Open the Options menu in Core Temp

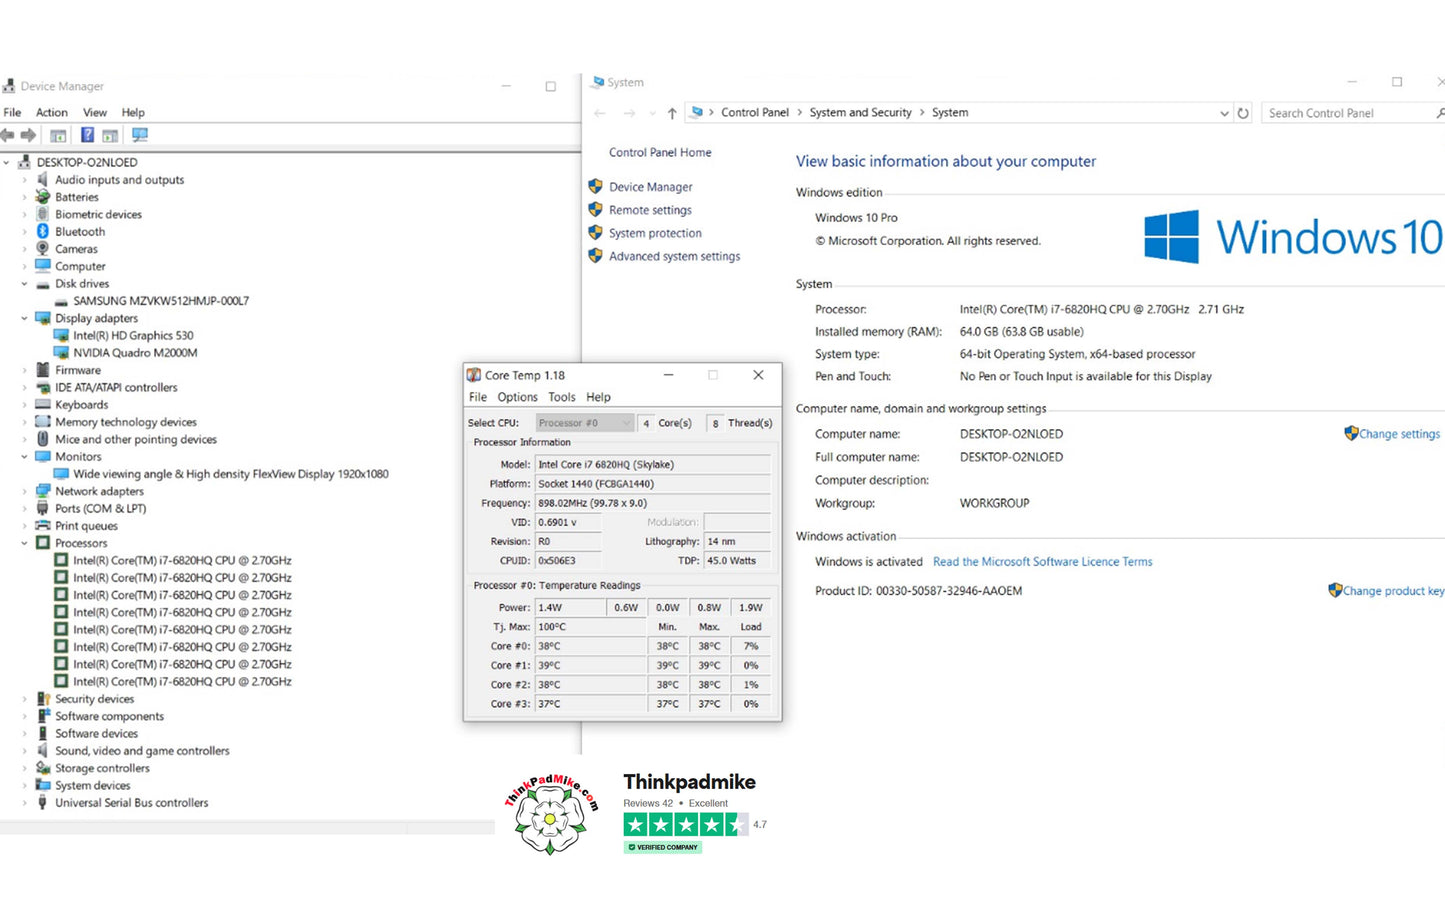(x=517, y=397)
